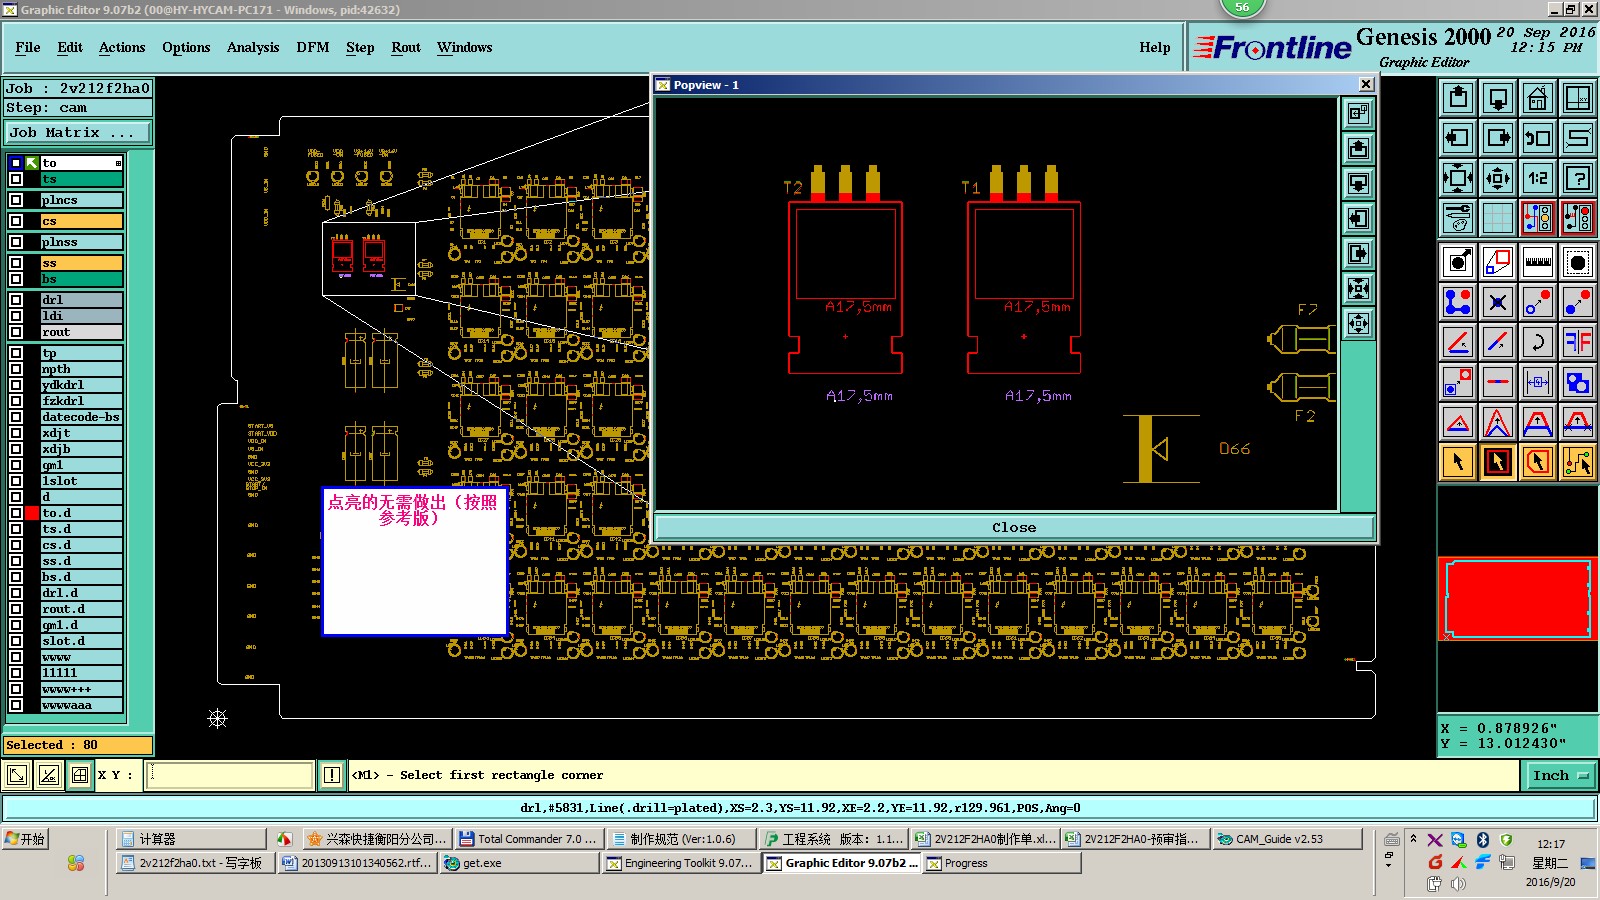Viewport: 1600px width, 900px height.
Task: Toggle checkbox for the to.d layer
Action: pos(16,513)
